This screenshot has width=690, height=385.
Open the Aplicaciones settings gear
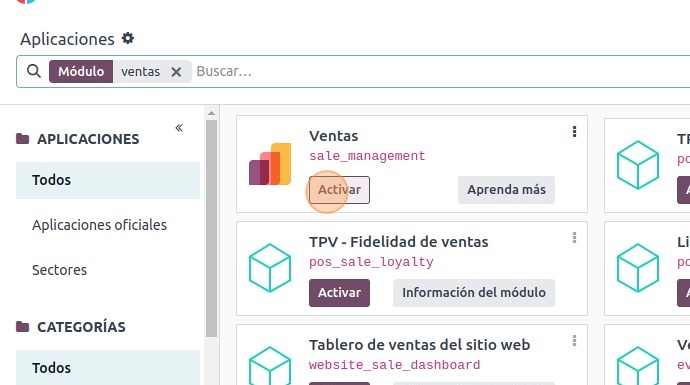pyautogui.click(x=128, y=38)
